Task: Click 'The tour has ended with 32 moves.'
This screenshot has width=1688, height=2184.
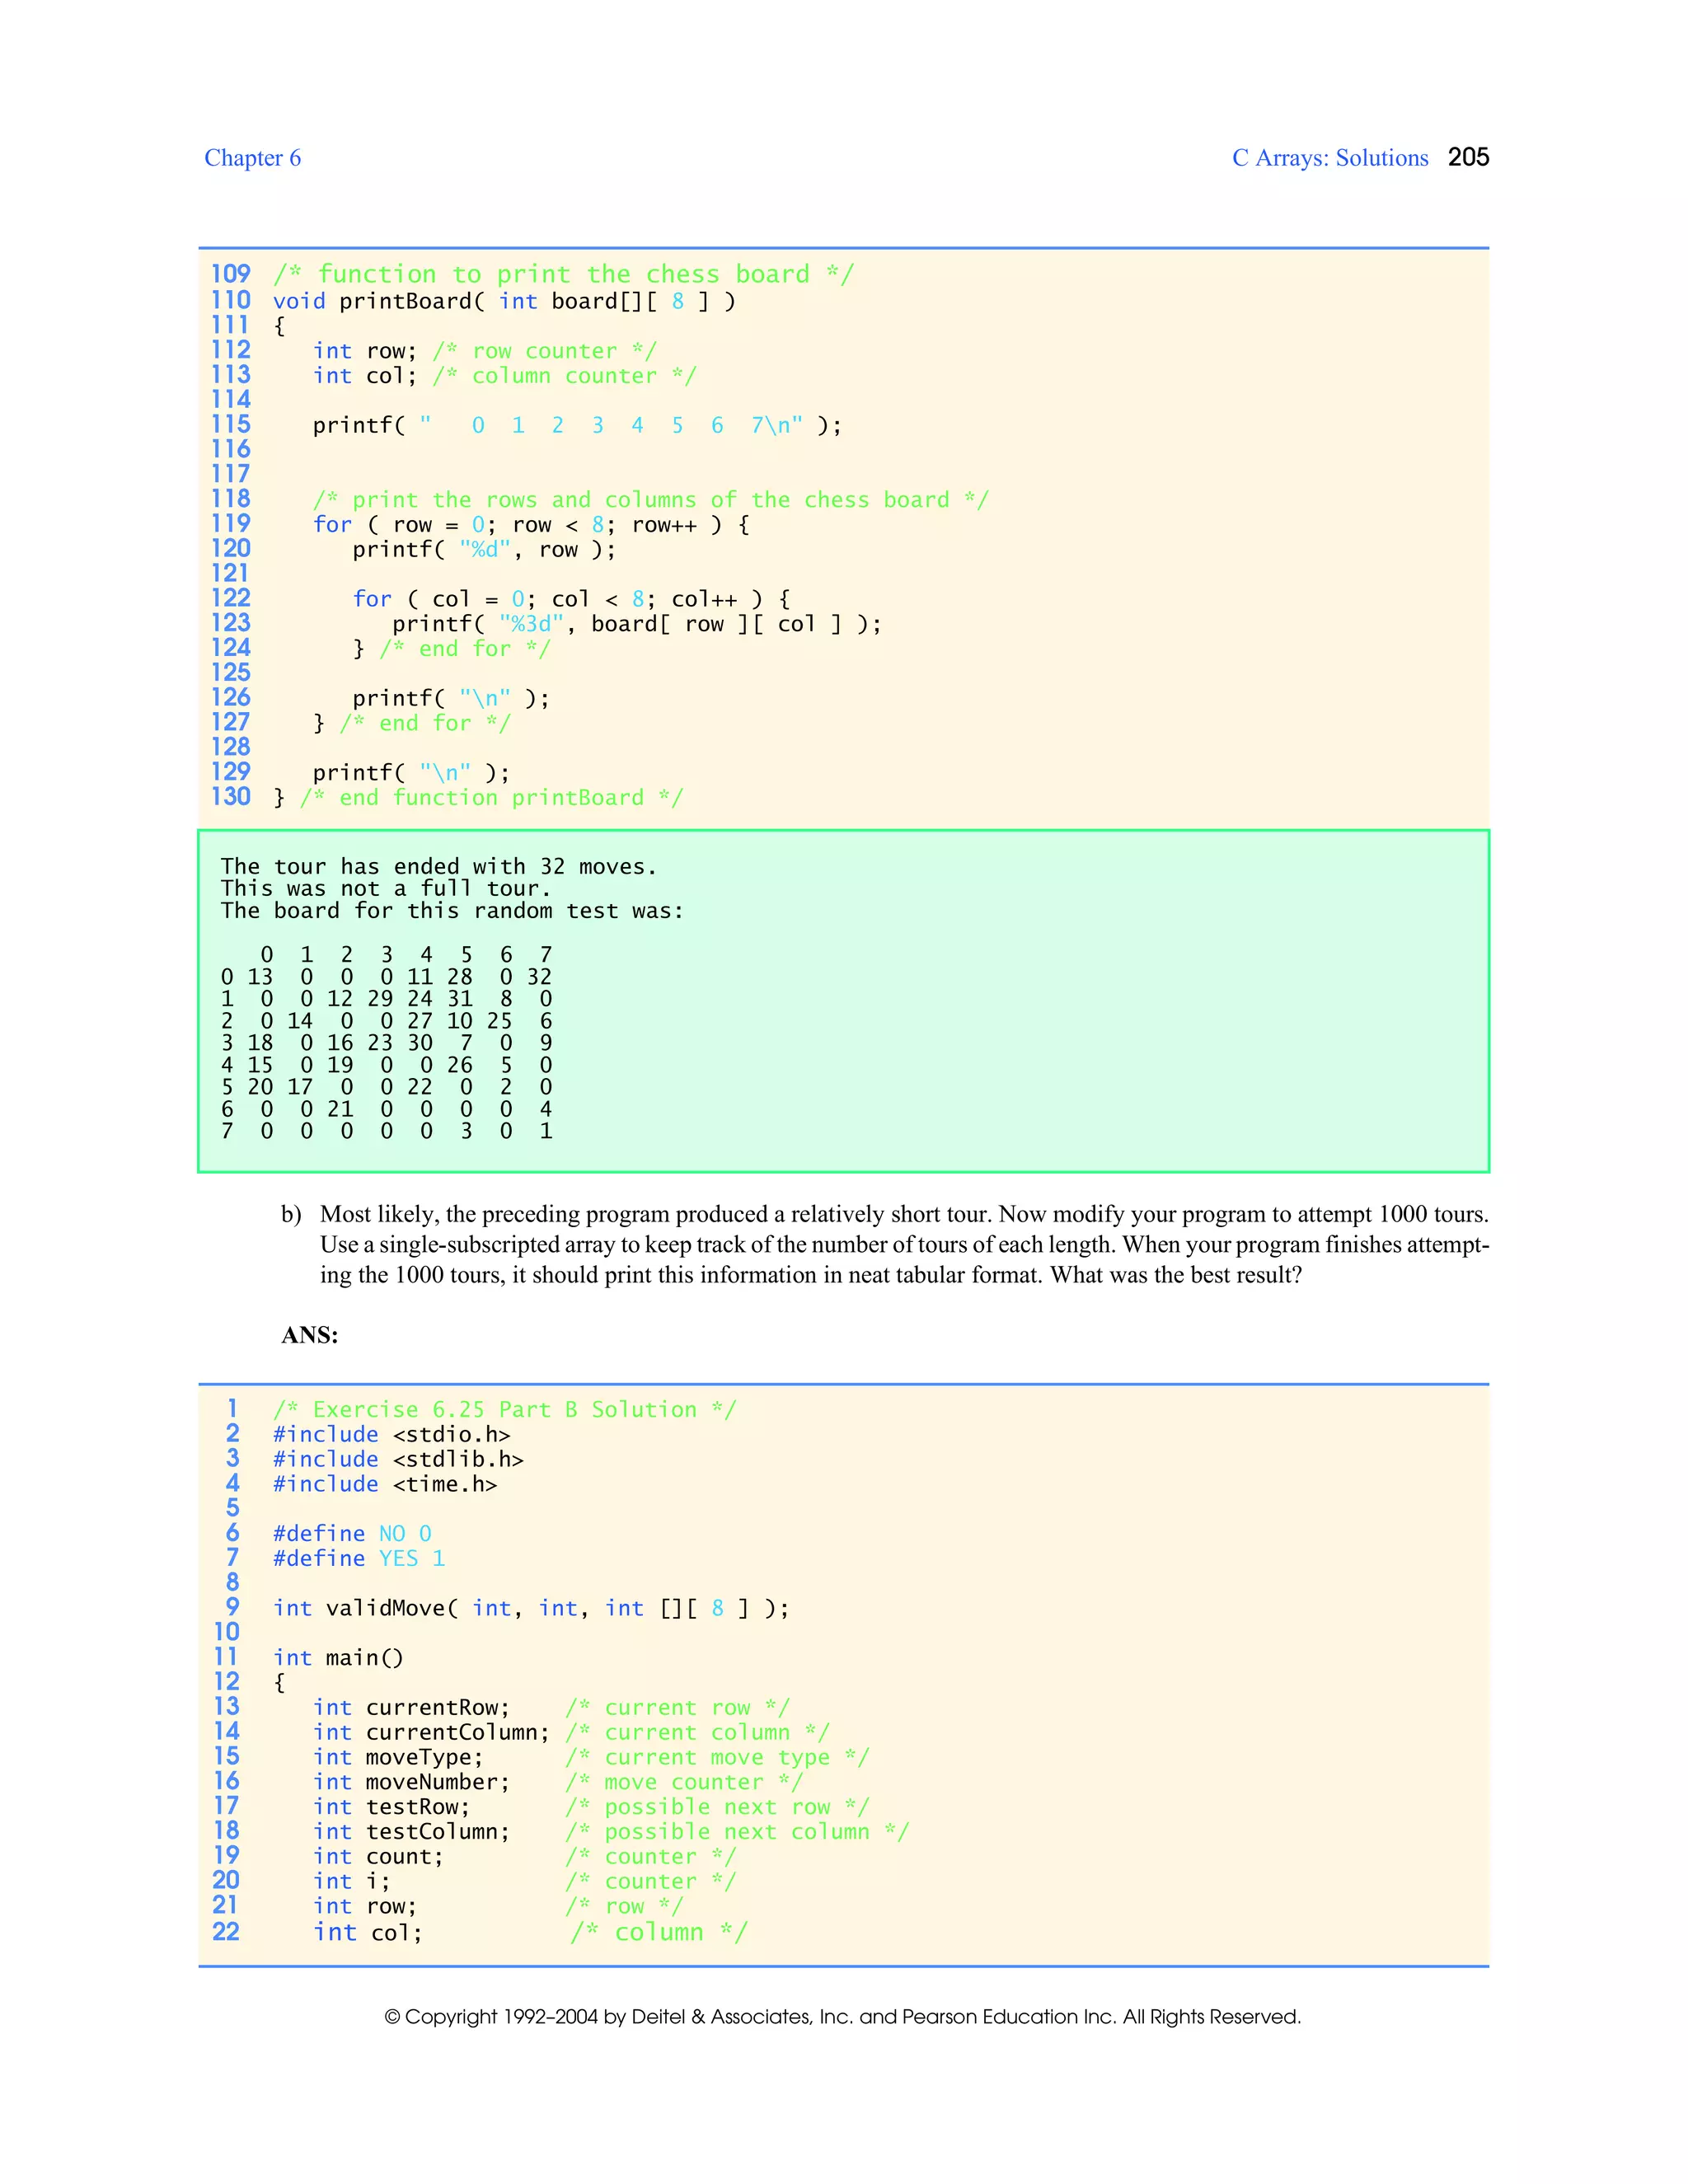Action: [x=438, y=867]
